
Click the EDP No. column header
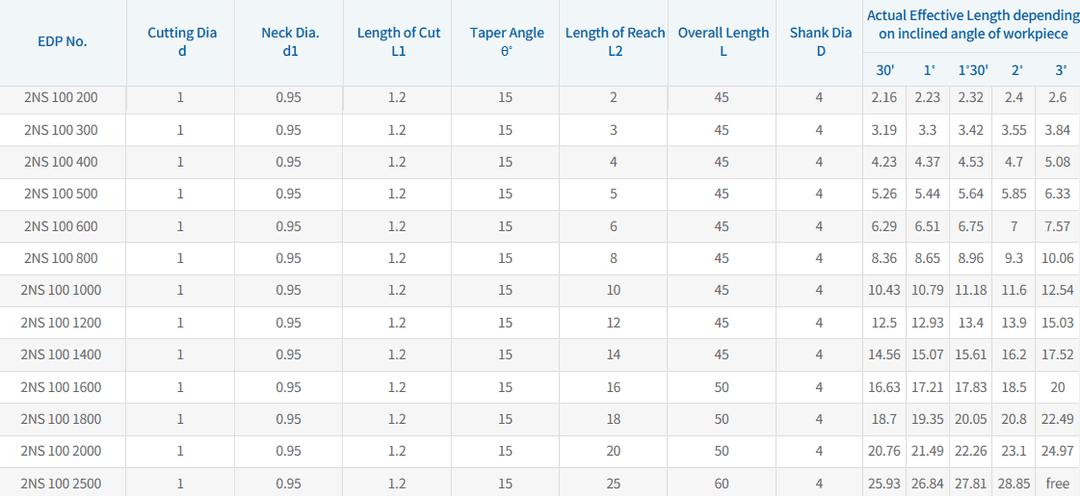tap(62, 42)
